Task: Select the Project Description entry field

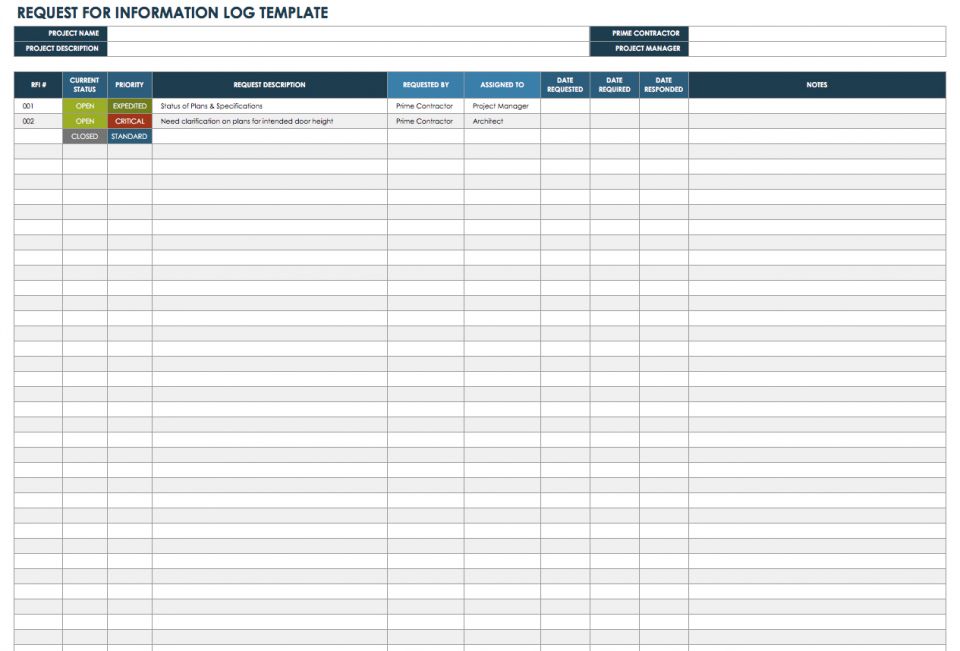Action: tap(348, 49)
